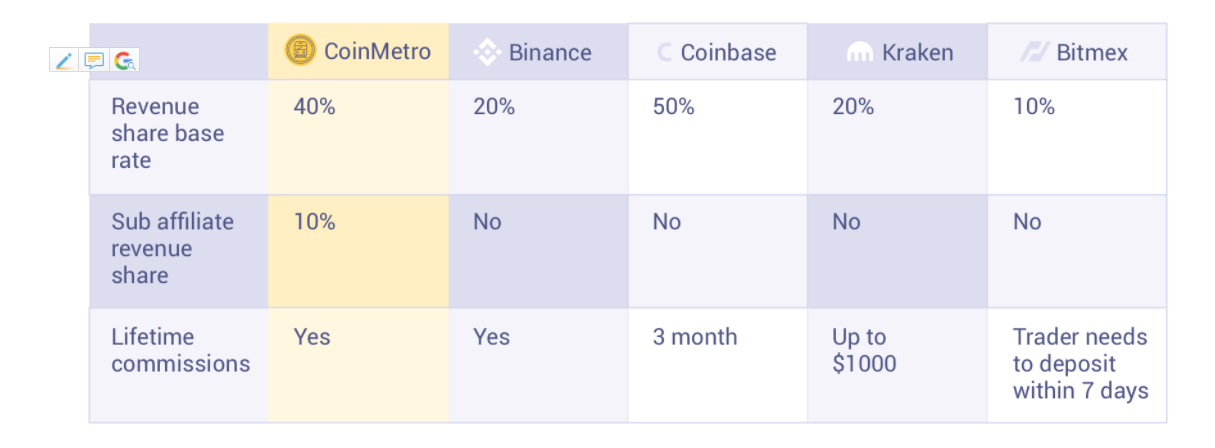Click the Lifetime commissions row label
The height and width of the screenshot is (448, 1215).
pos(180,350)
